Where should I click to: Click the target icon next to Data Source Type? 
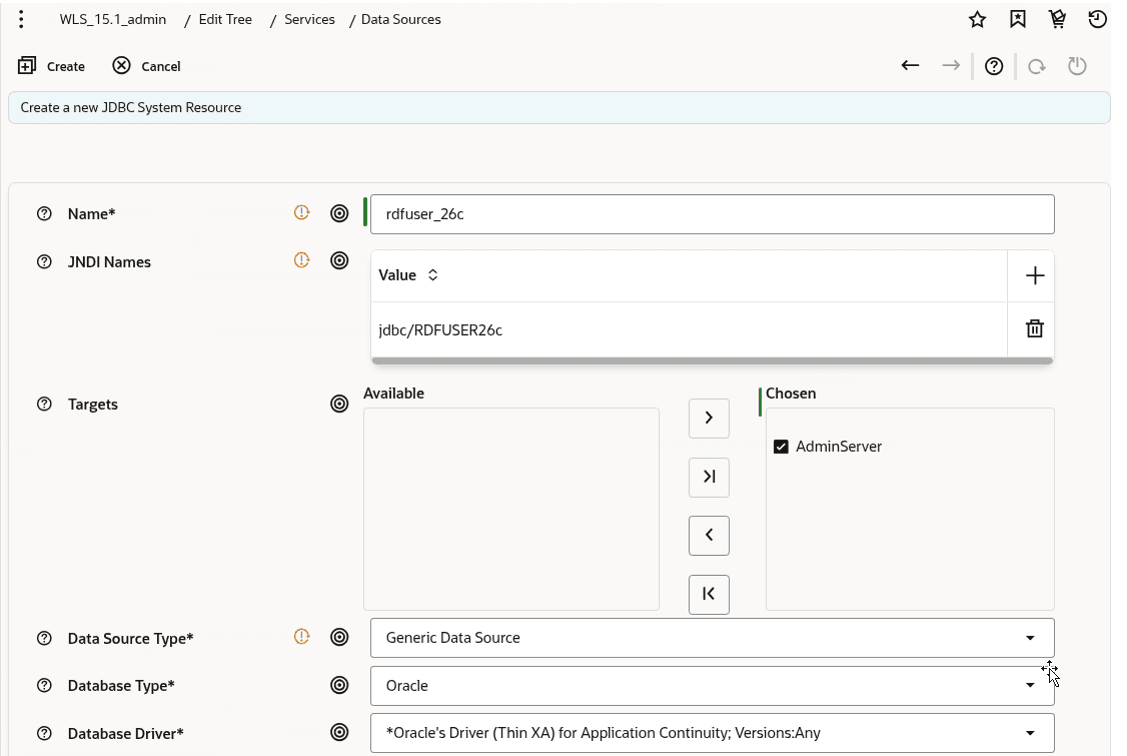click(339, 637)
